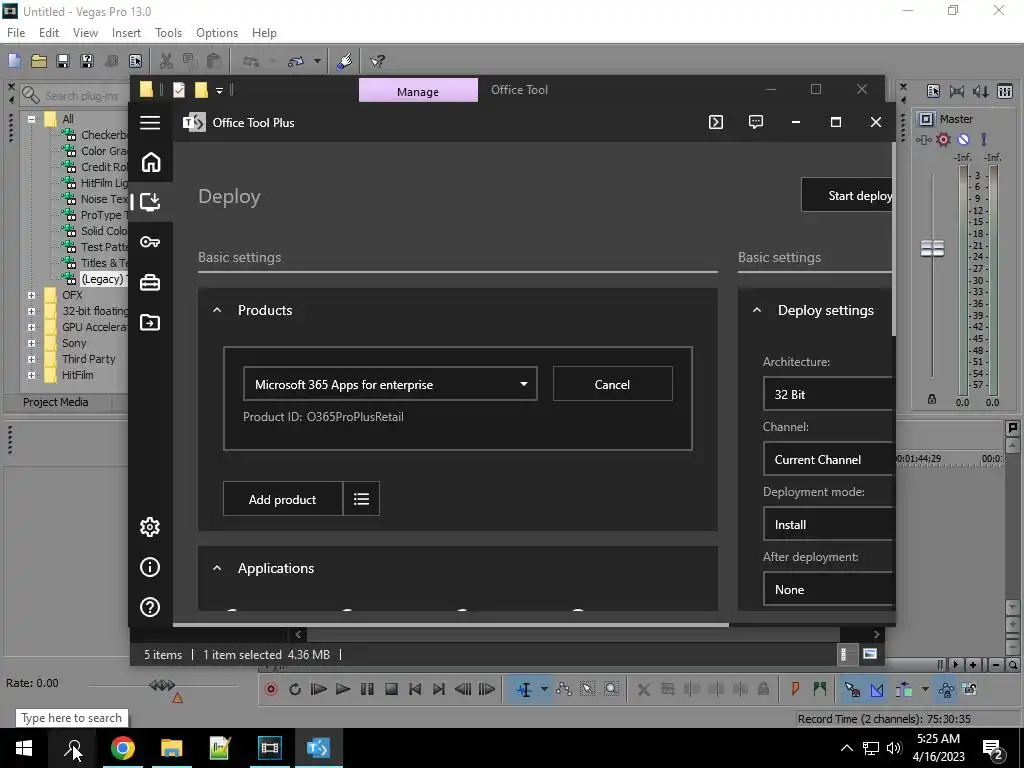Open the Insert menu
The width and height of the screenshot is (1024, 768).
[126, 33]
